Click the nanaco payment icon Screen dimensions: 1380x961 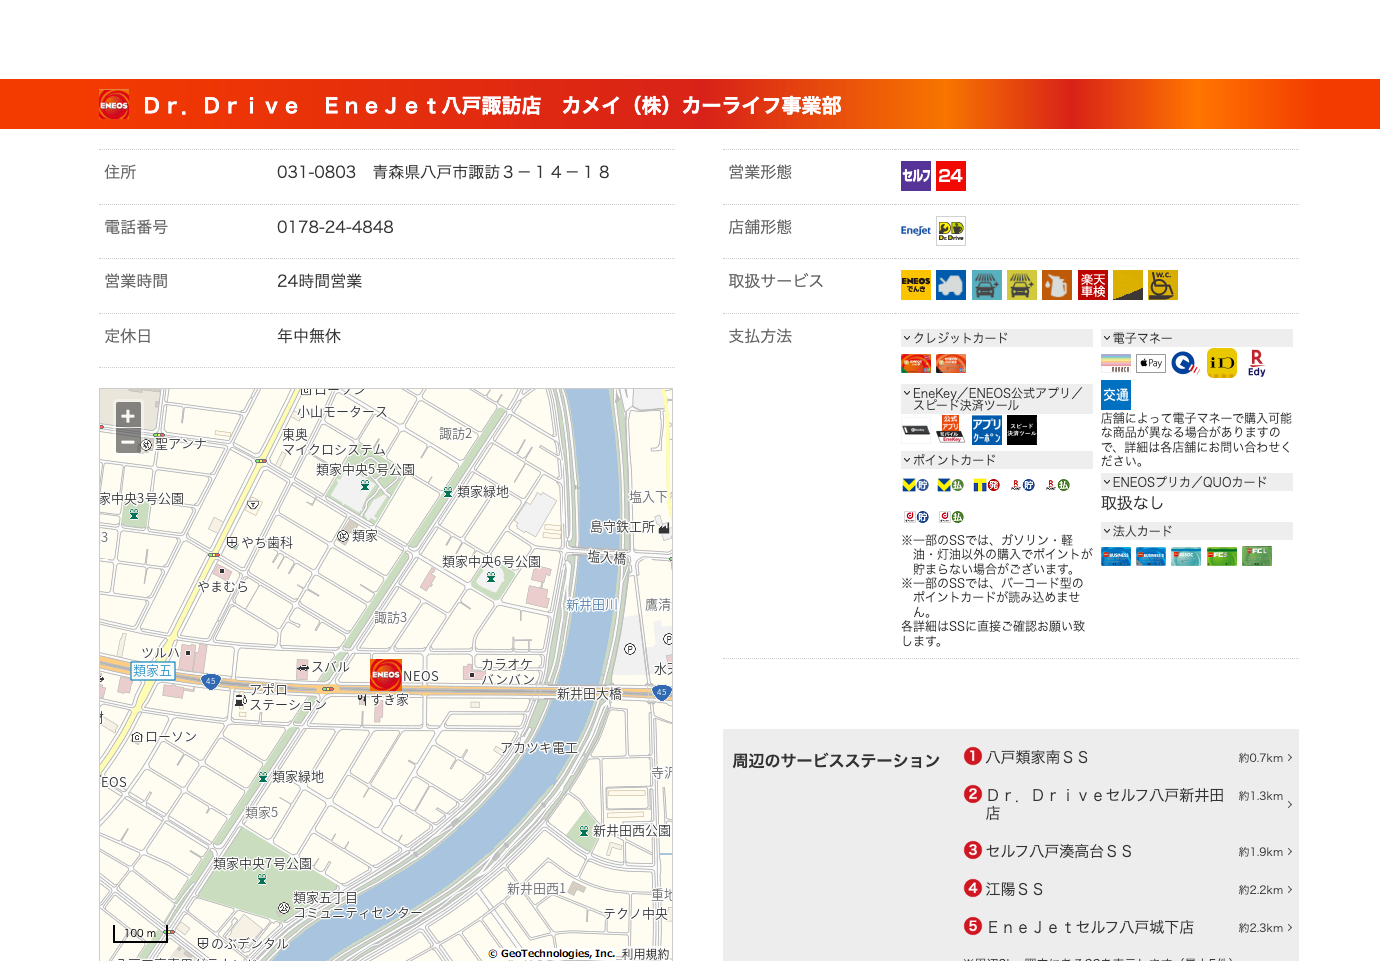click(1116, 363)
